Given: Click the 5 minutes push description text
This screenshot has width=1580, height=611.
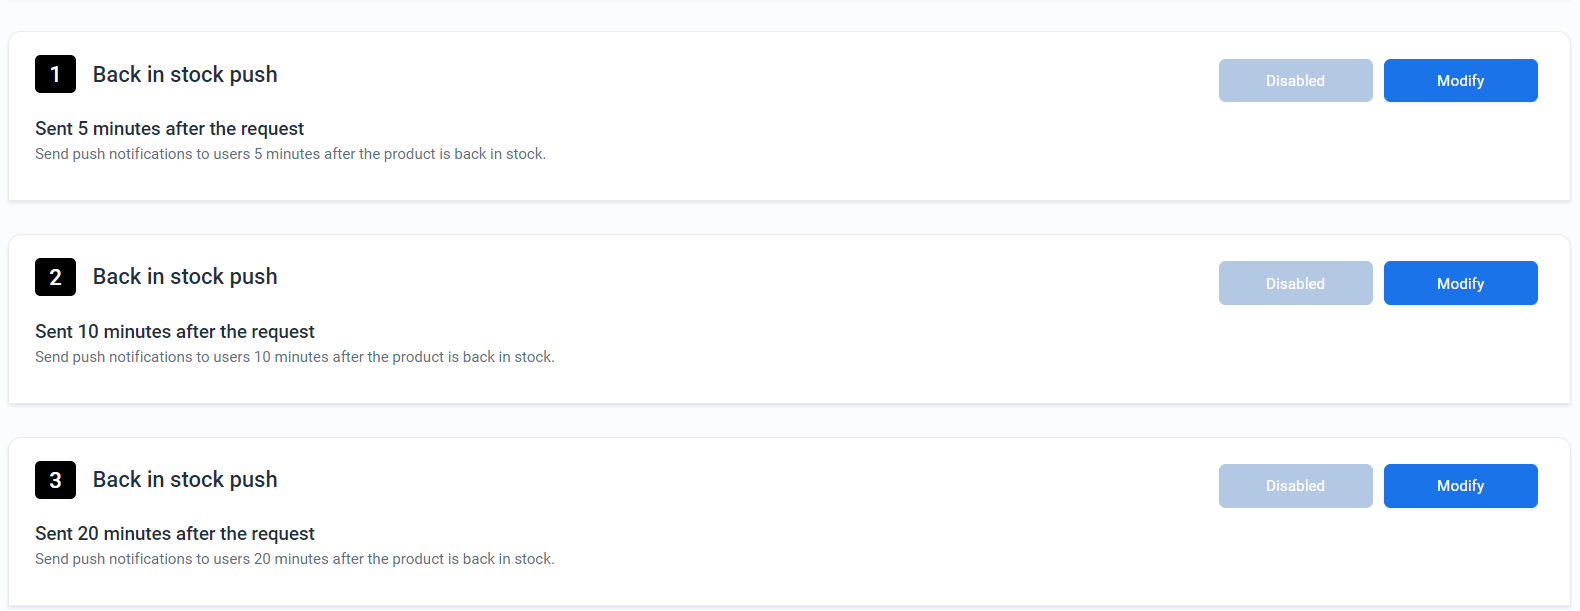Looking at the screenshot, I should (290, 154).
